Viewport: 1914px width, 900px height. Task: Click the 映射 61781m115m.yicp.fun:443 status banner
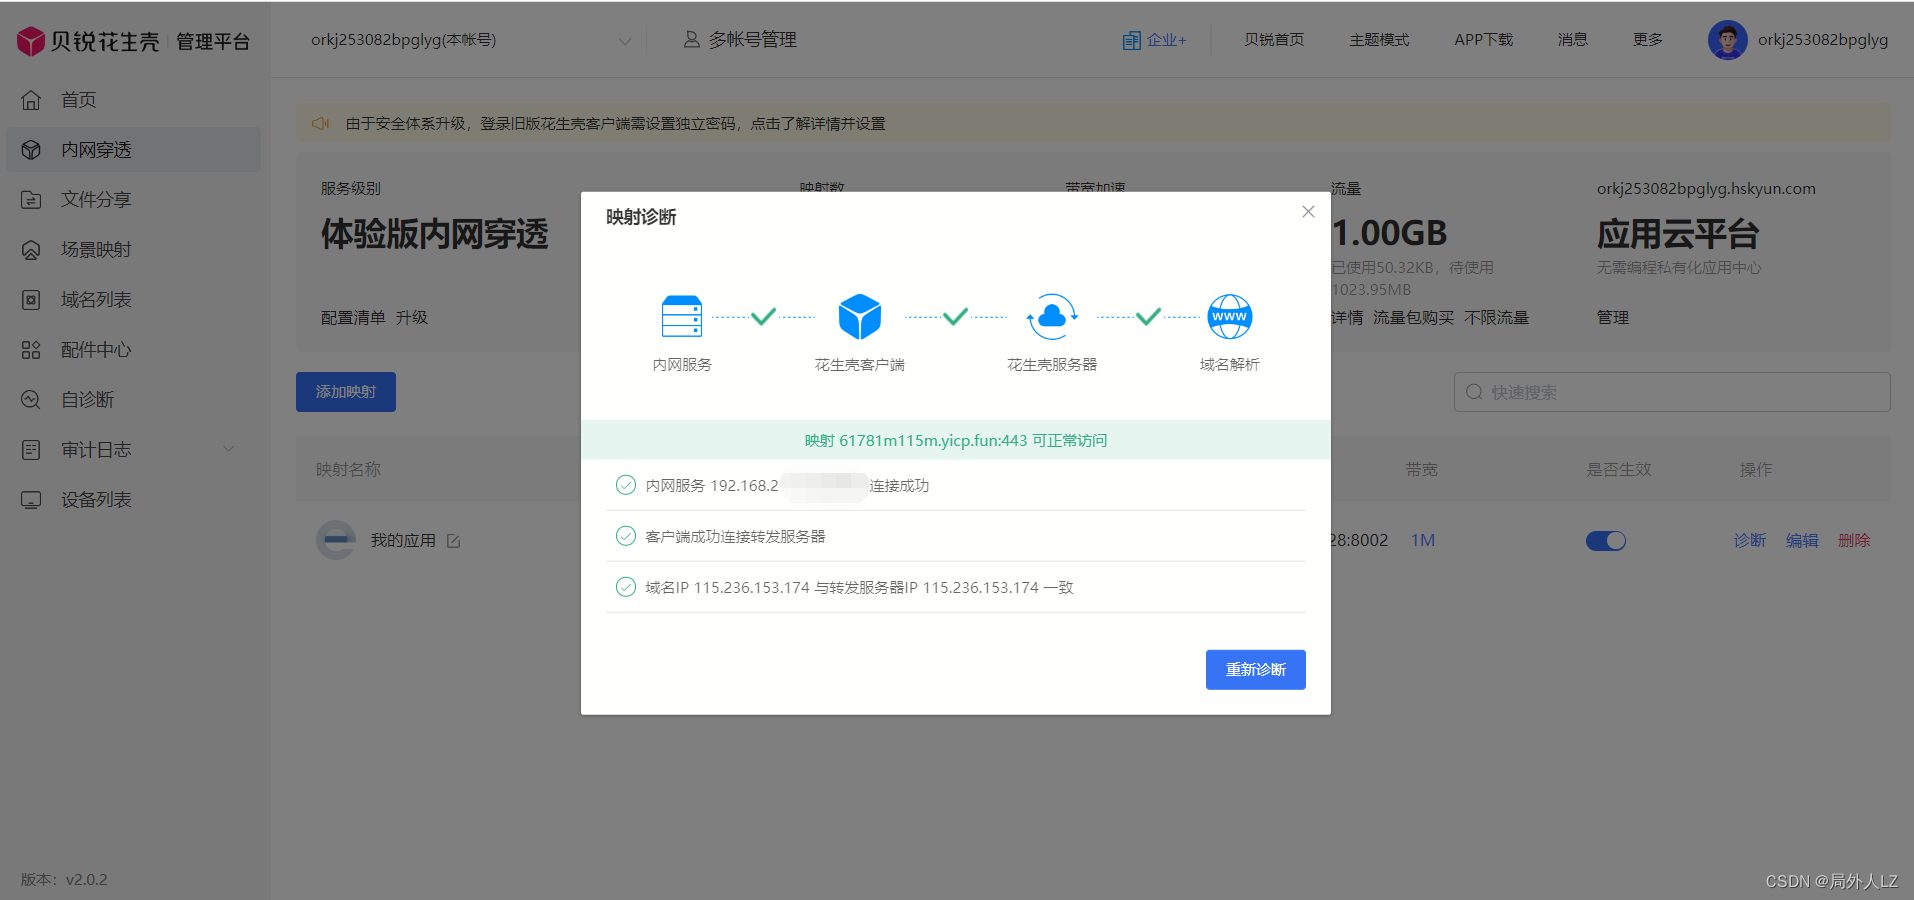point(956,440)
